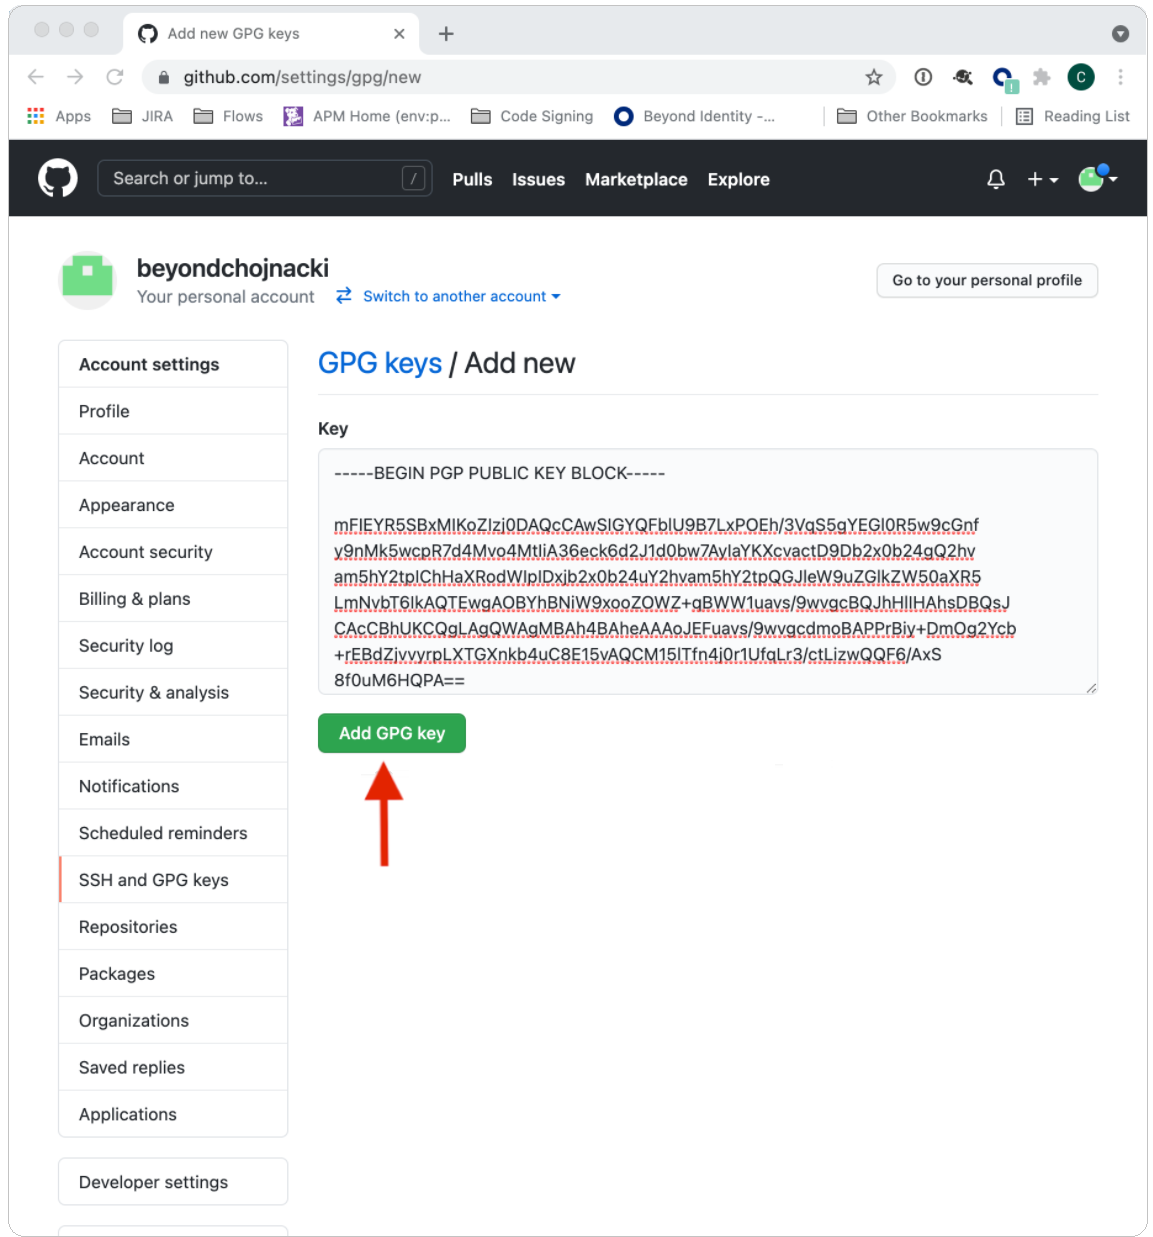The width and height of the screenshot is (1153, 1237).
Task: Open the notifications bell icon
Action: 995,179
